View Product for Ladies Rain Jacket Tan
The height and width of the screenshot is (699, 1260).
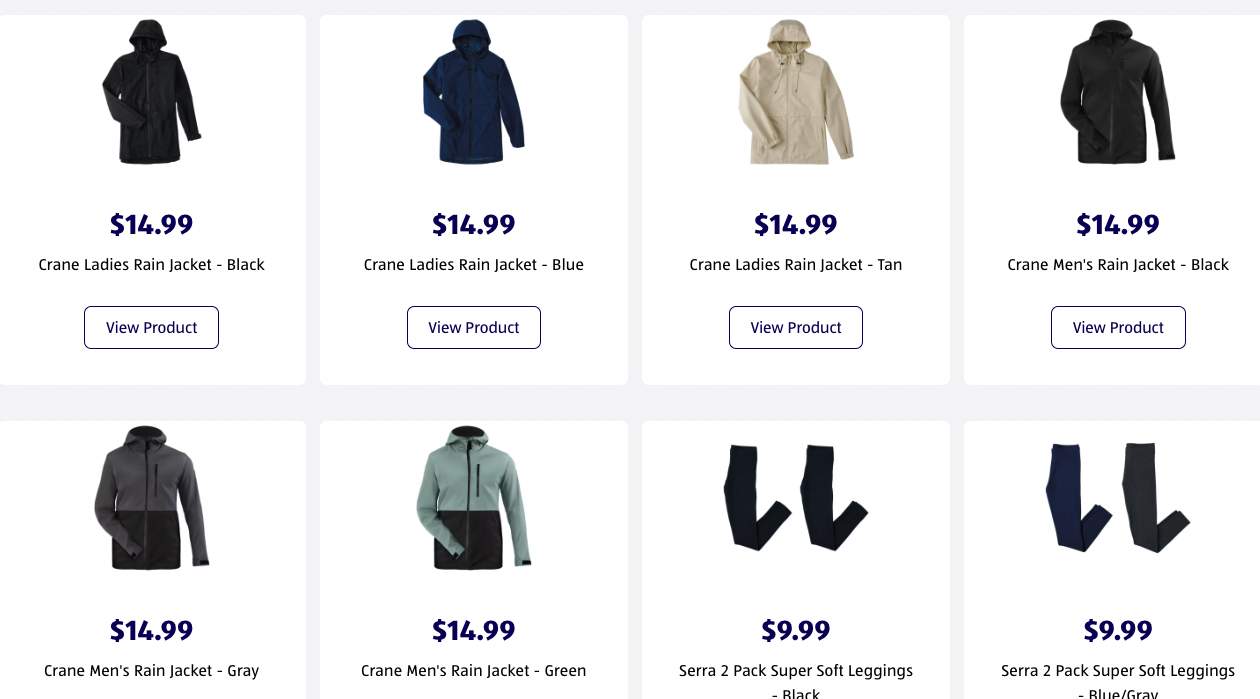(796, 328)
